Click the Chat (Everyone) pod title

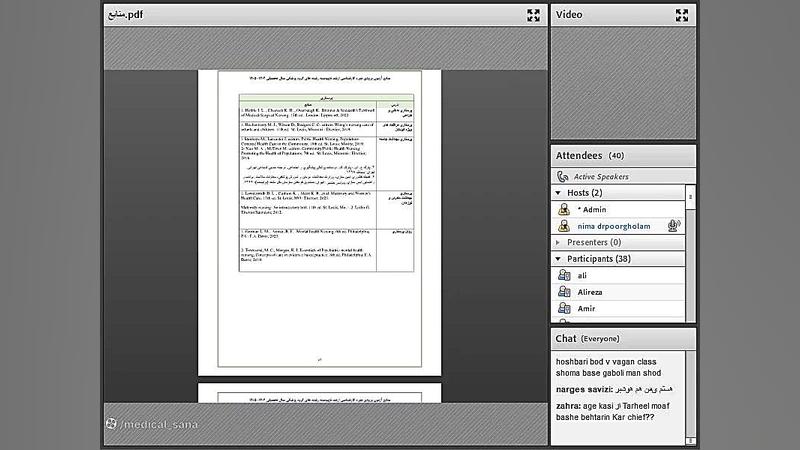click(x=587, y=339)
